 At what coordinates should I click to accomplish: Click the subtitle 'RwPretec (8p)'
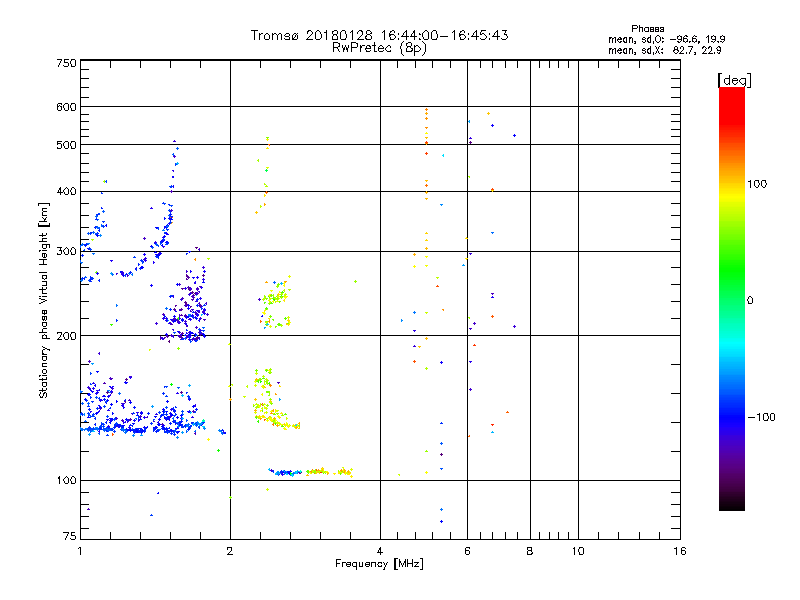point(379,48)
